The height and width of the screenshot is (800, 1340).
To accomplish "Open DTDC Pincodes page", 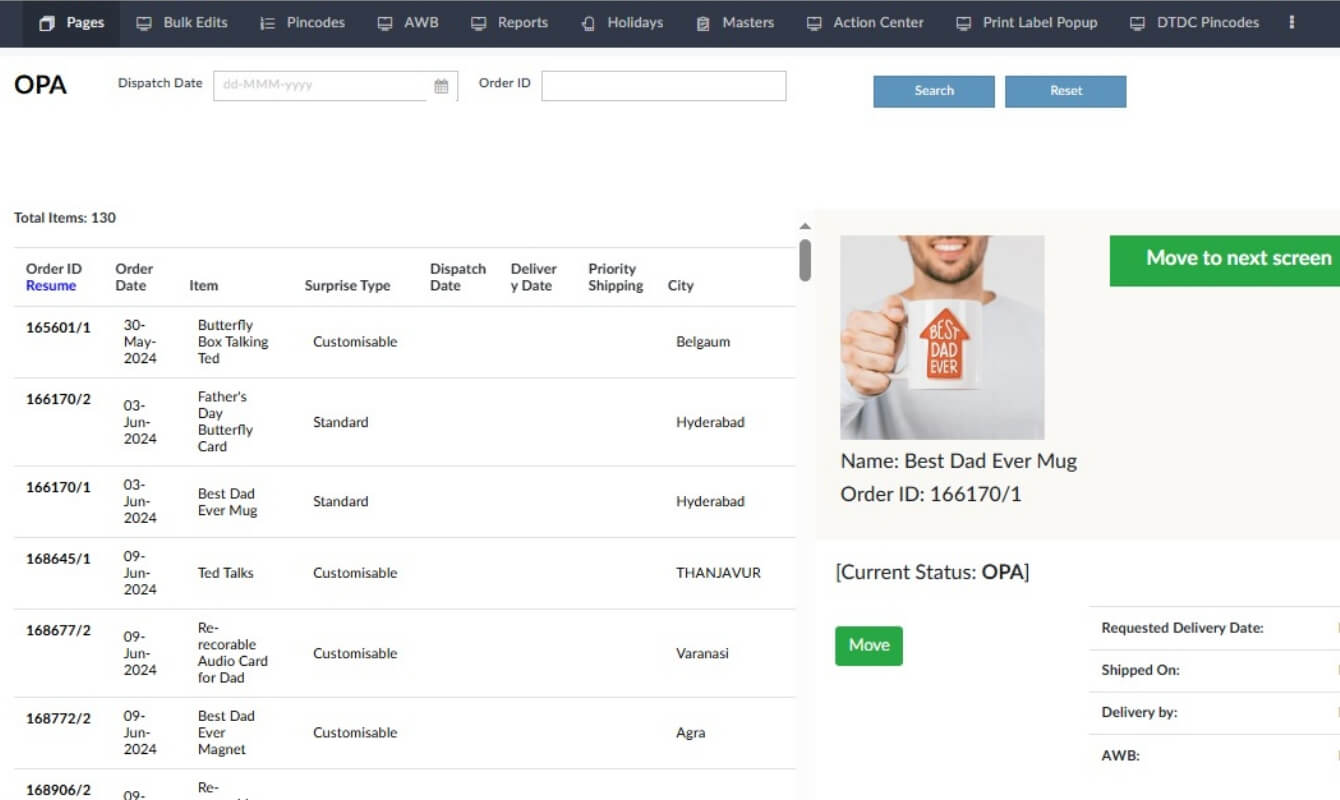I will [1194, 22].
